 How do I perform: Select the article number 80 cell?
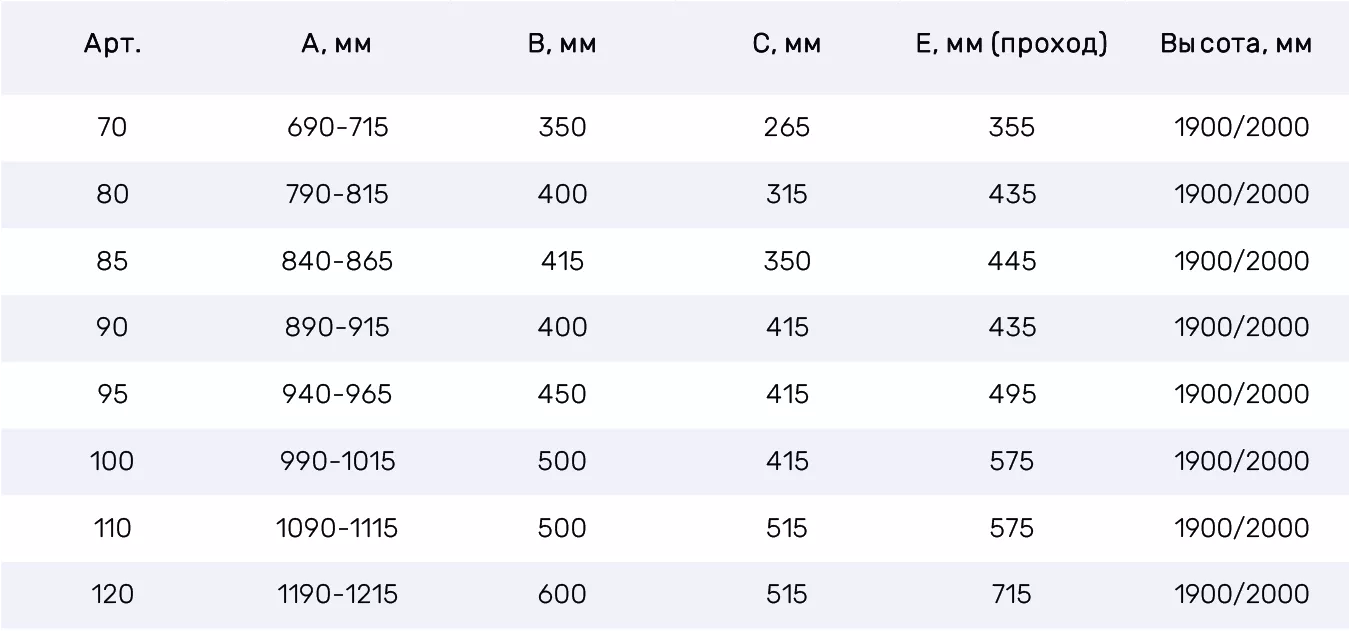pos(113,194)
